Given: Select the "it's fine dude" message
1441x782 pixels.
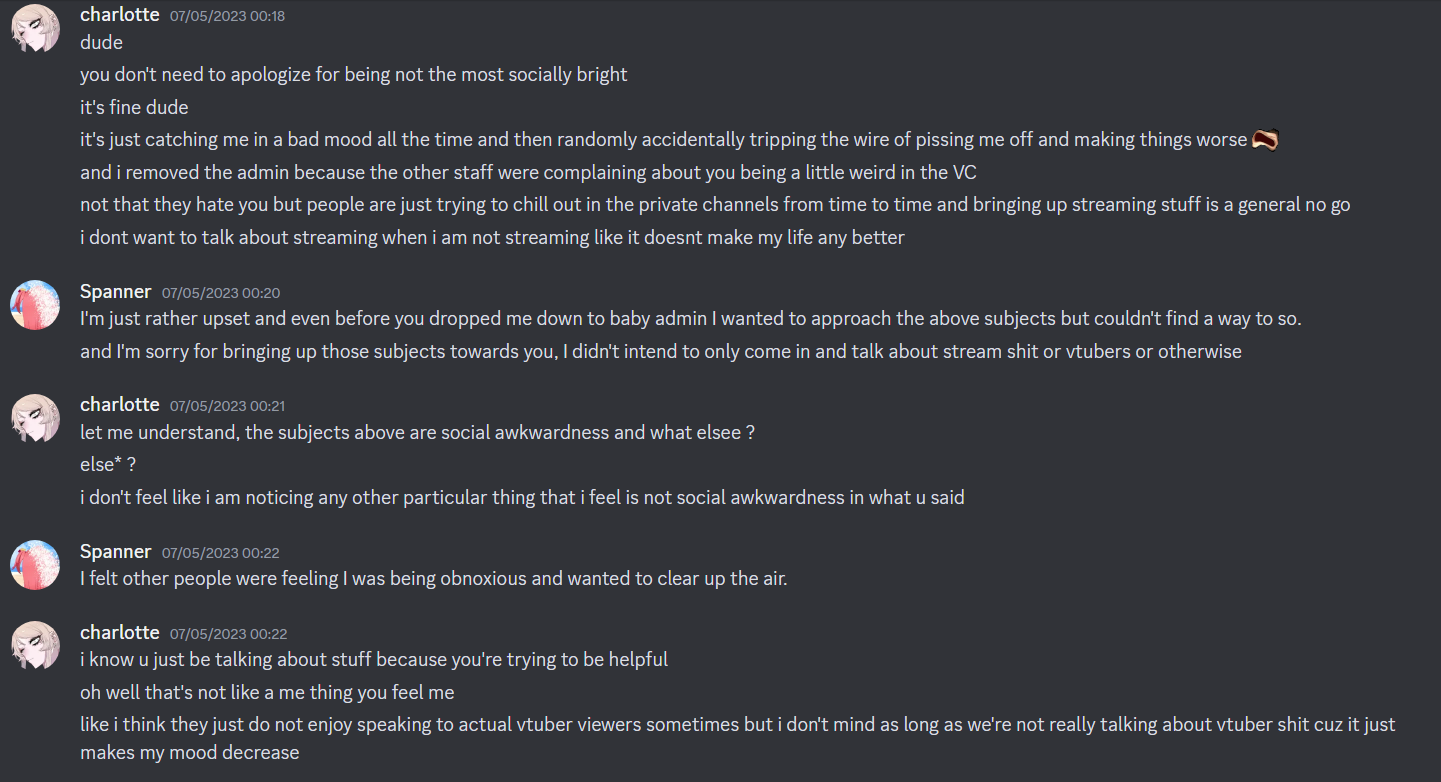Looking at the screenshot, I should 134,107.
